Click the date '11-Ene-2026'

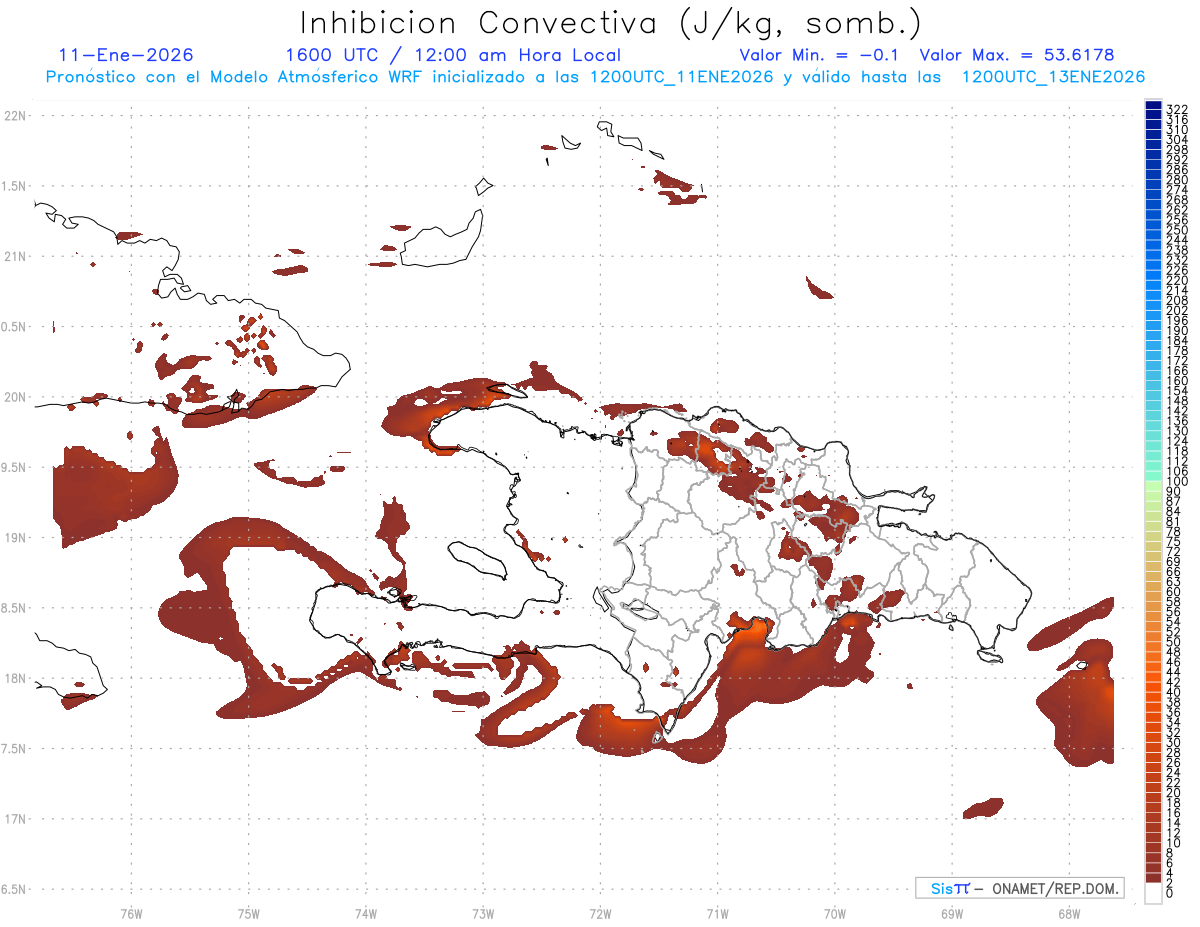coord(126,55)
